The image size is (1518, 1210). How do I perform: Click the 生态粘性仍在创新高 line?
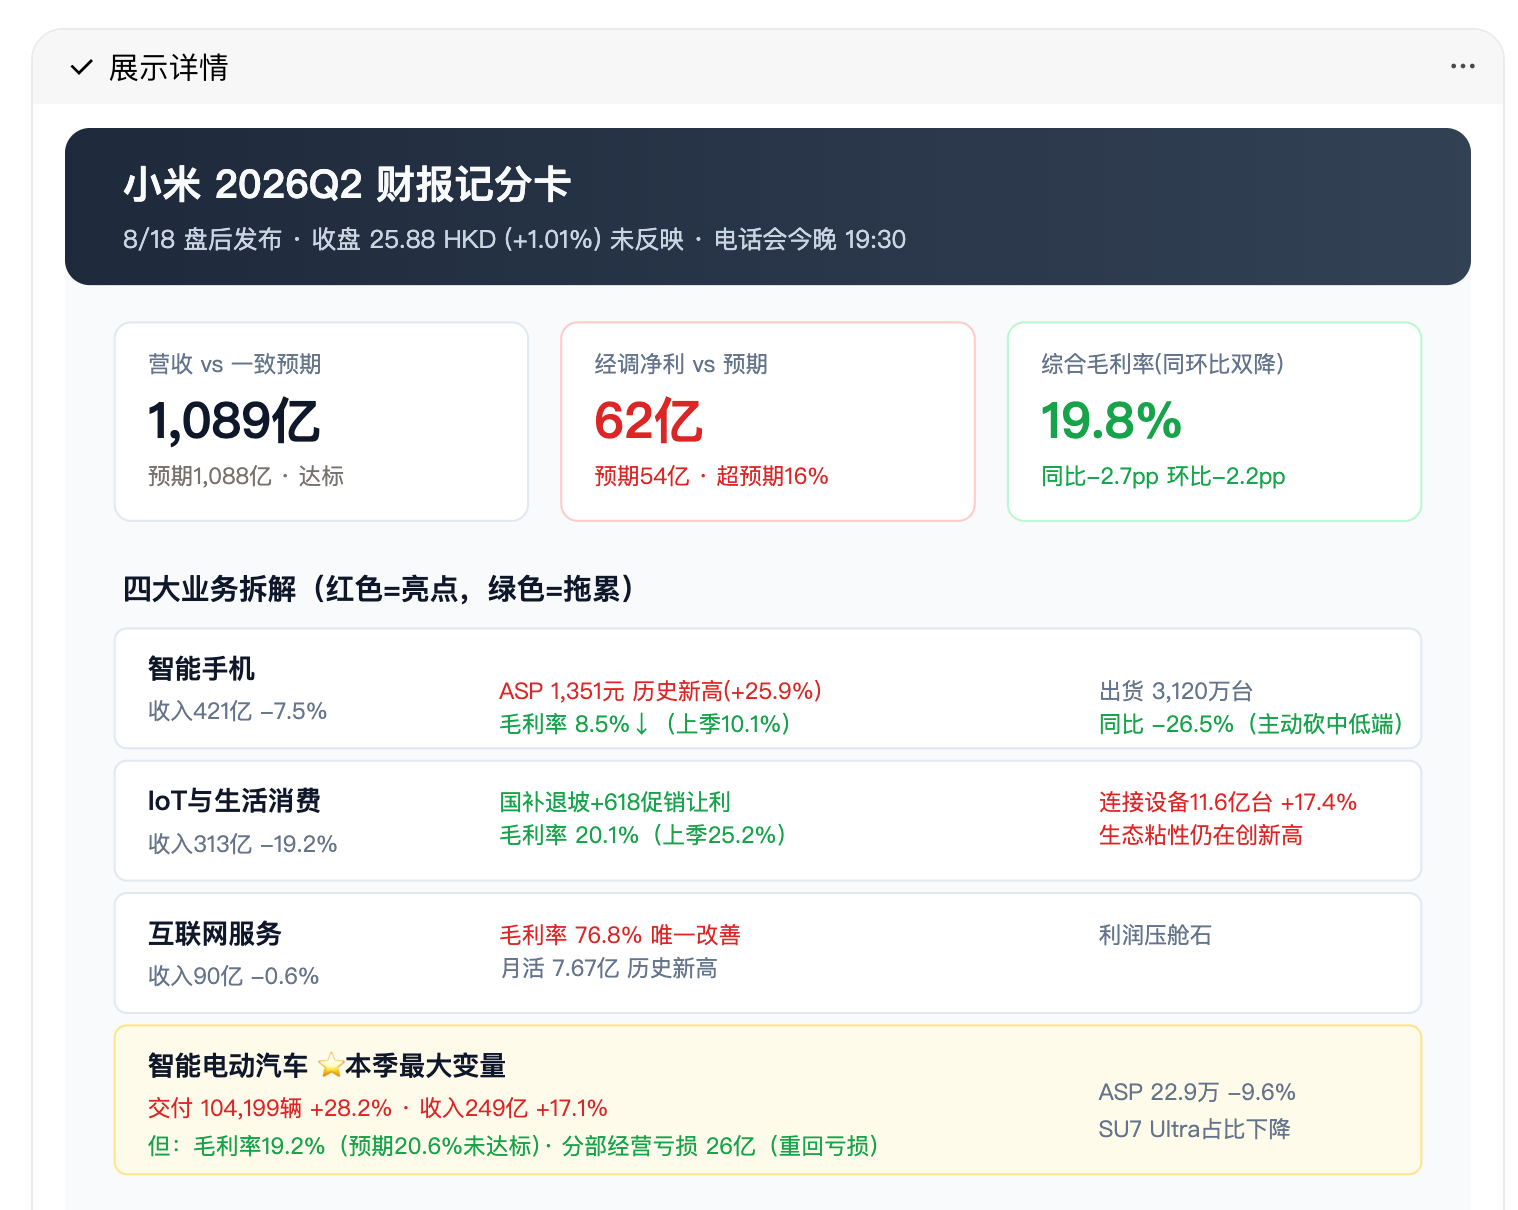(x=1200, y=835)
